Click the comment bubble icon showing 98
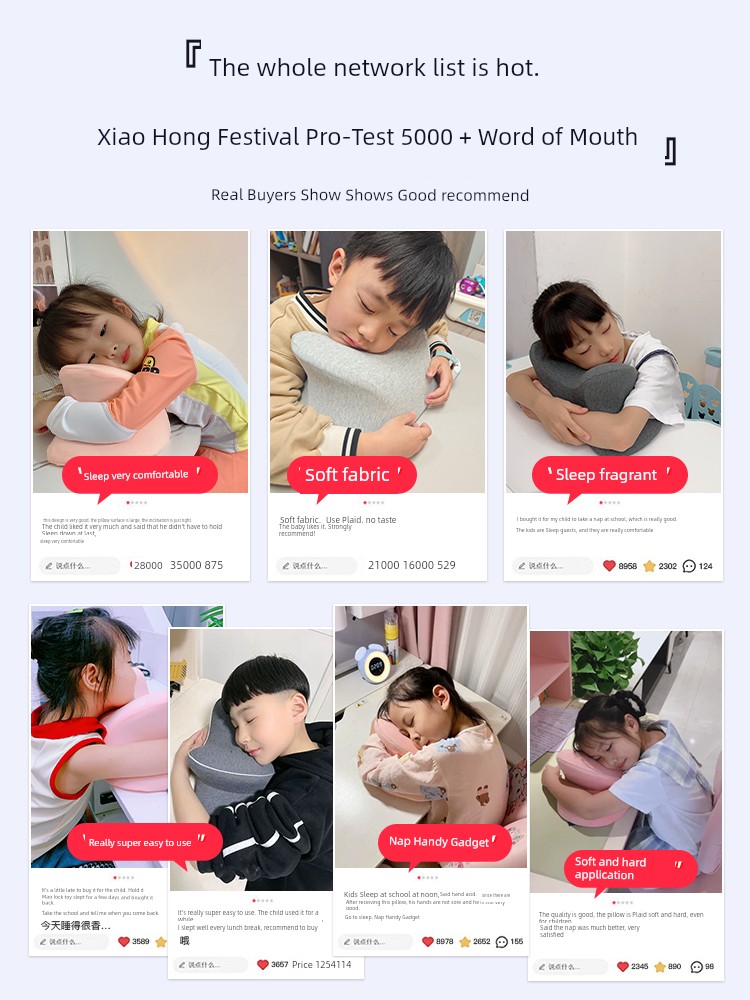This screenshot has height=1000, width=750. [x=697, y=966]
